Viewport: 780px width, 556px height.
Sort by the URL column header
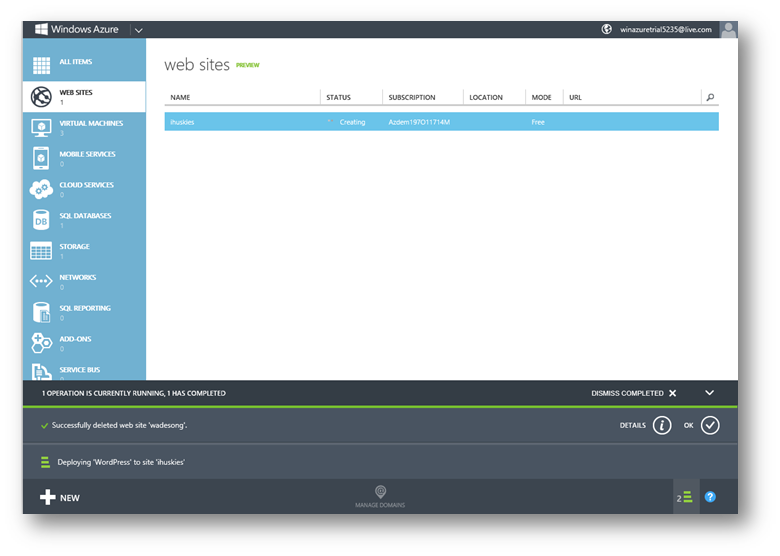pyautogui.click(x=575, y=97)
